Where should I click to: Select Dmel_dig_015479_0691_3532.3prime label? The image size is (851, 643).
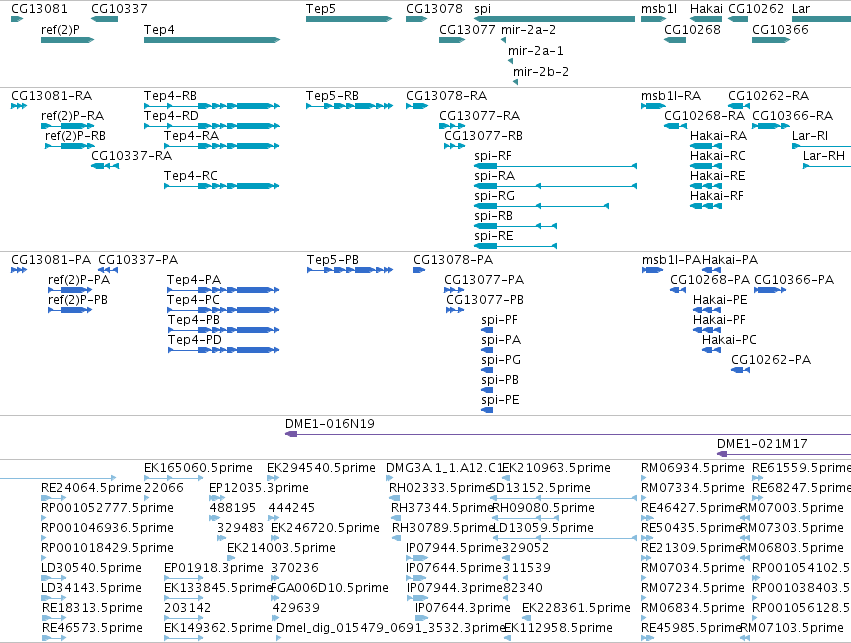(x=391, y=628)
